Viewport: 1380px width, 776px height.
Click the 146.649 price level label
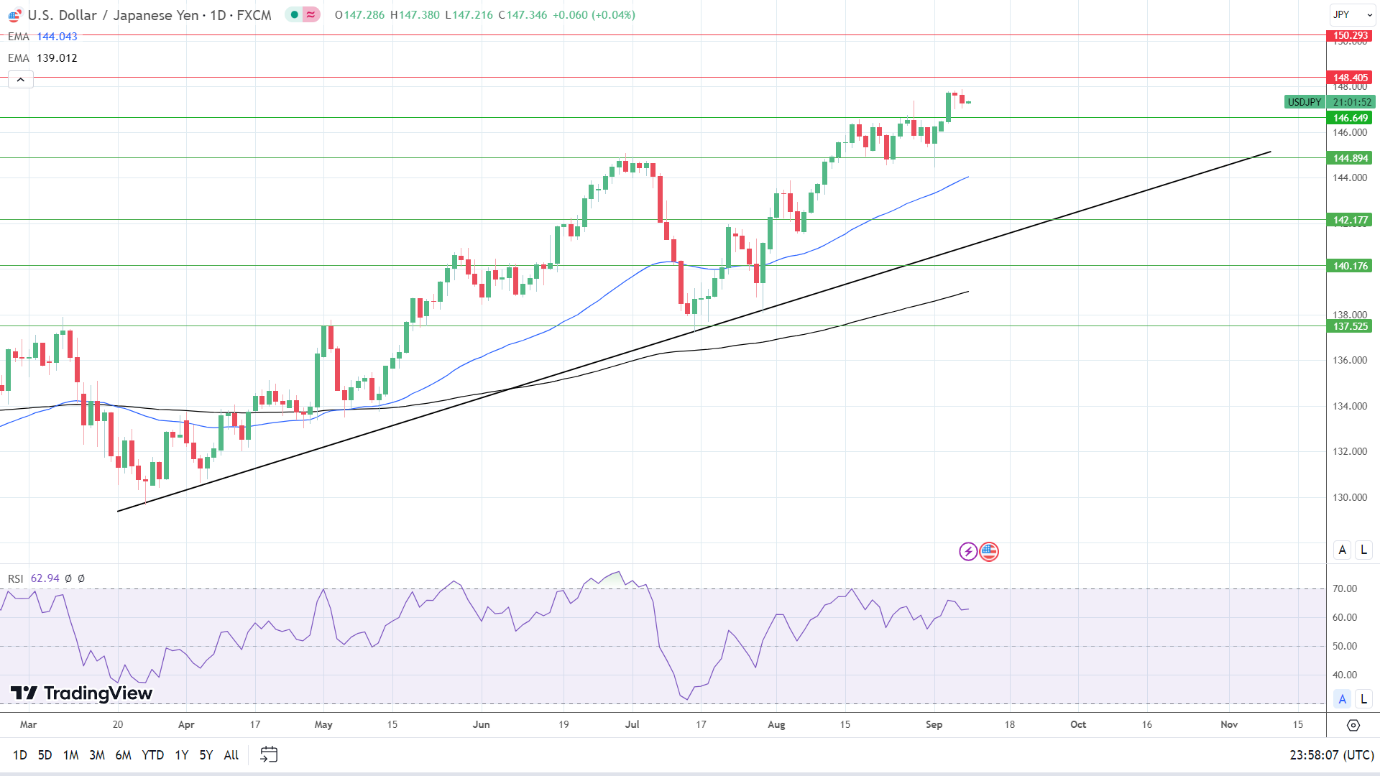click(x=1351, y=117)
